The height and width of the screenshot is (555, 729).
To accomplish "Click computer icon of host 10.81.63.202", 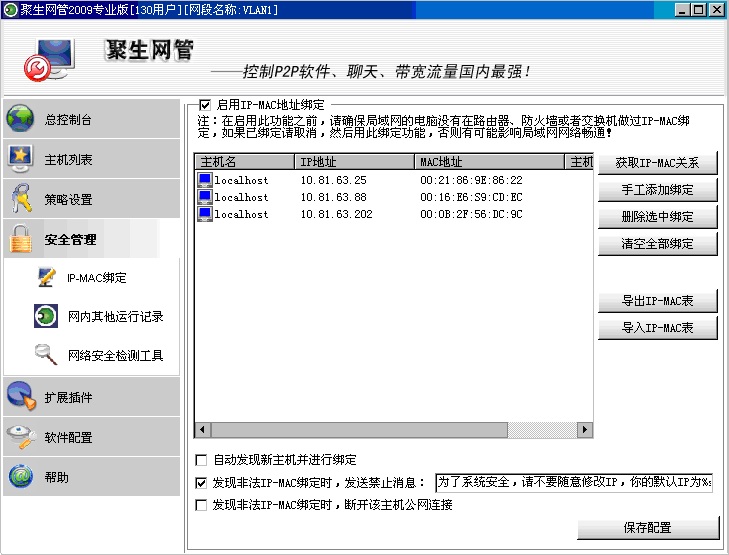I will pos(205,214).
